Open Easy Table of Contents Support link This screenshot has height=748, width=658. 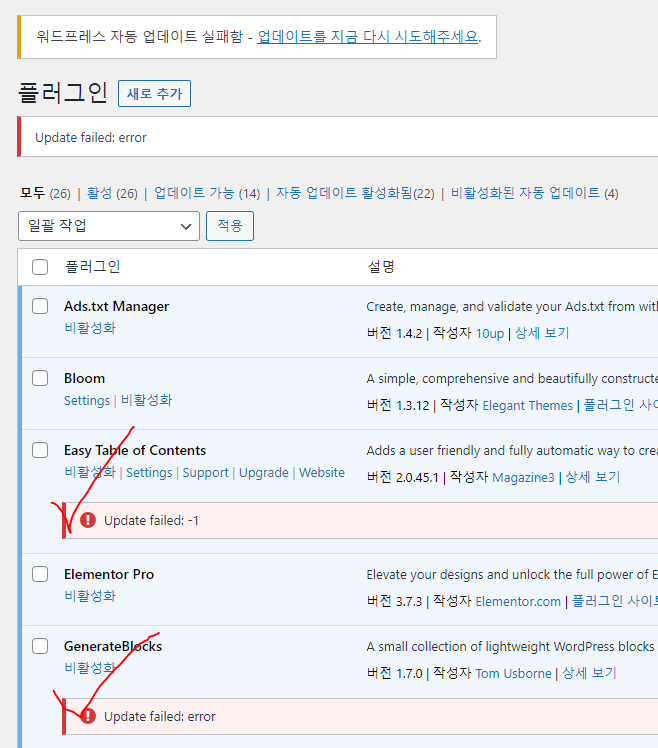coord(206,473)
